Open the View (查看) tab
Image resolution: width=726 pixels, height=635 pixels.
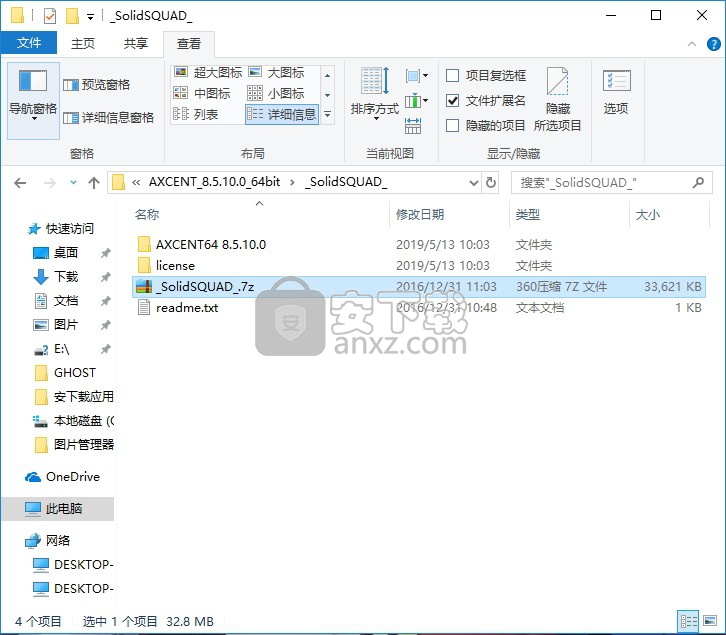[x=189, y=44]
